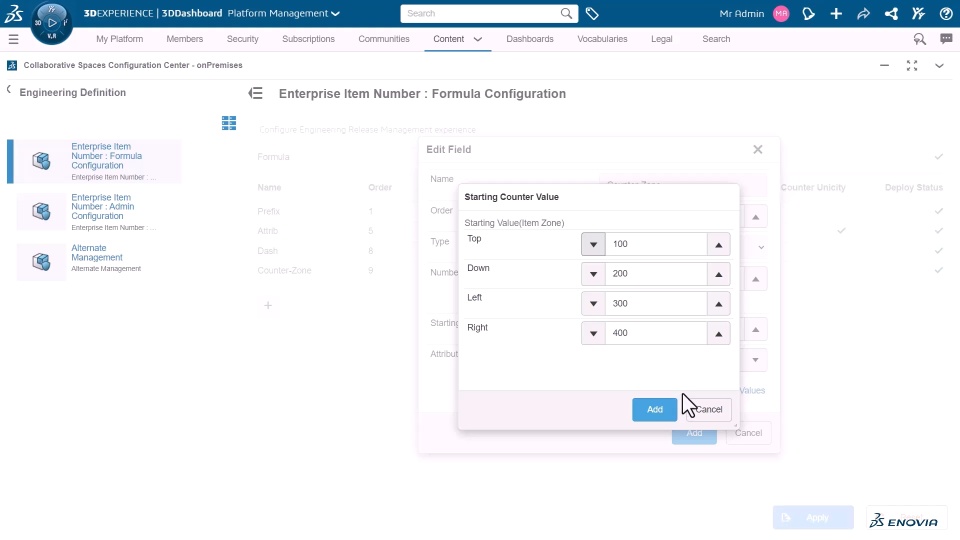Open the tags icon beside search

tap(592, 13)
